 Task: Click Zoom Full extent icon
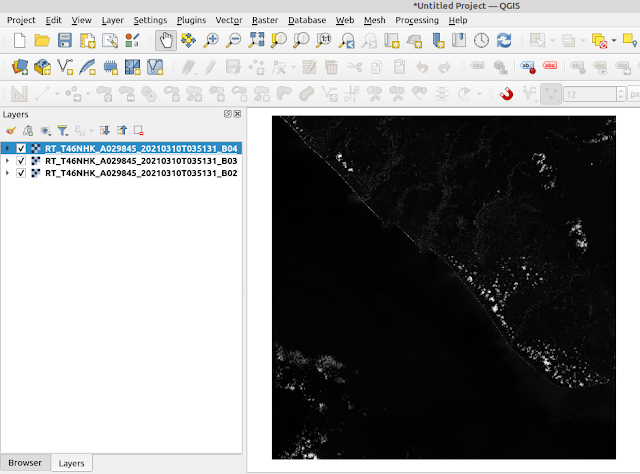click(x=256, y=40)
